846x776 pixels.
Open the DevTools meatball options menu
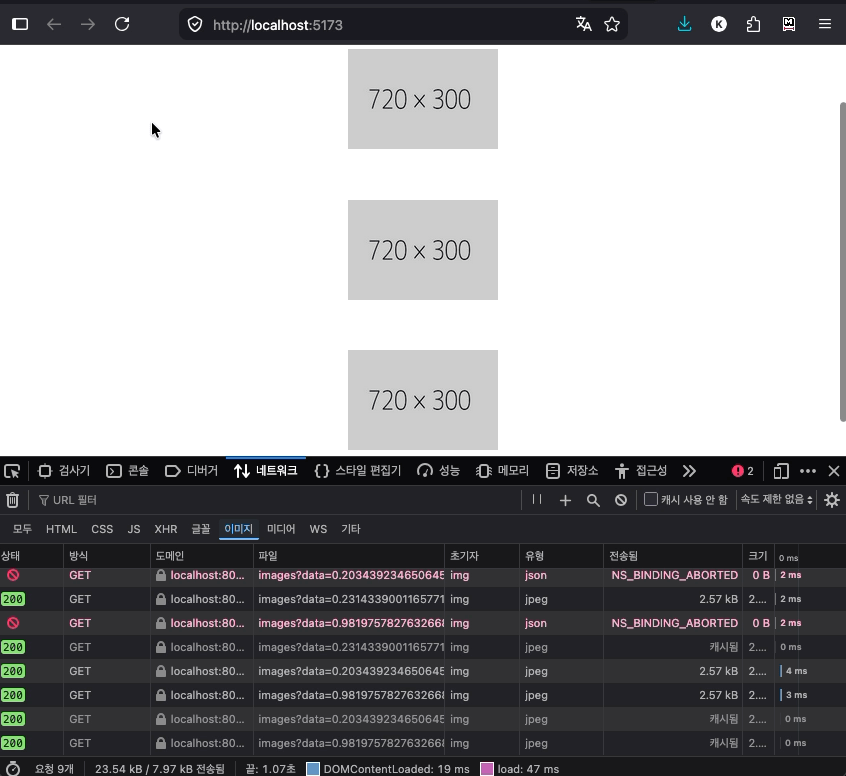[x=808, y=470]
